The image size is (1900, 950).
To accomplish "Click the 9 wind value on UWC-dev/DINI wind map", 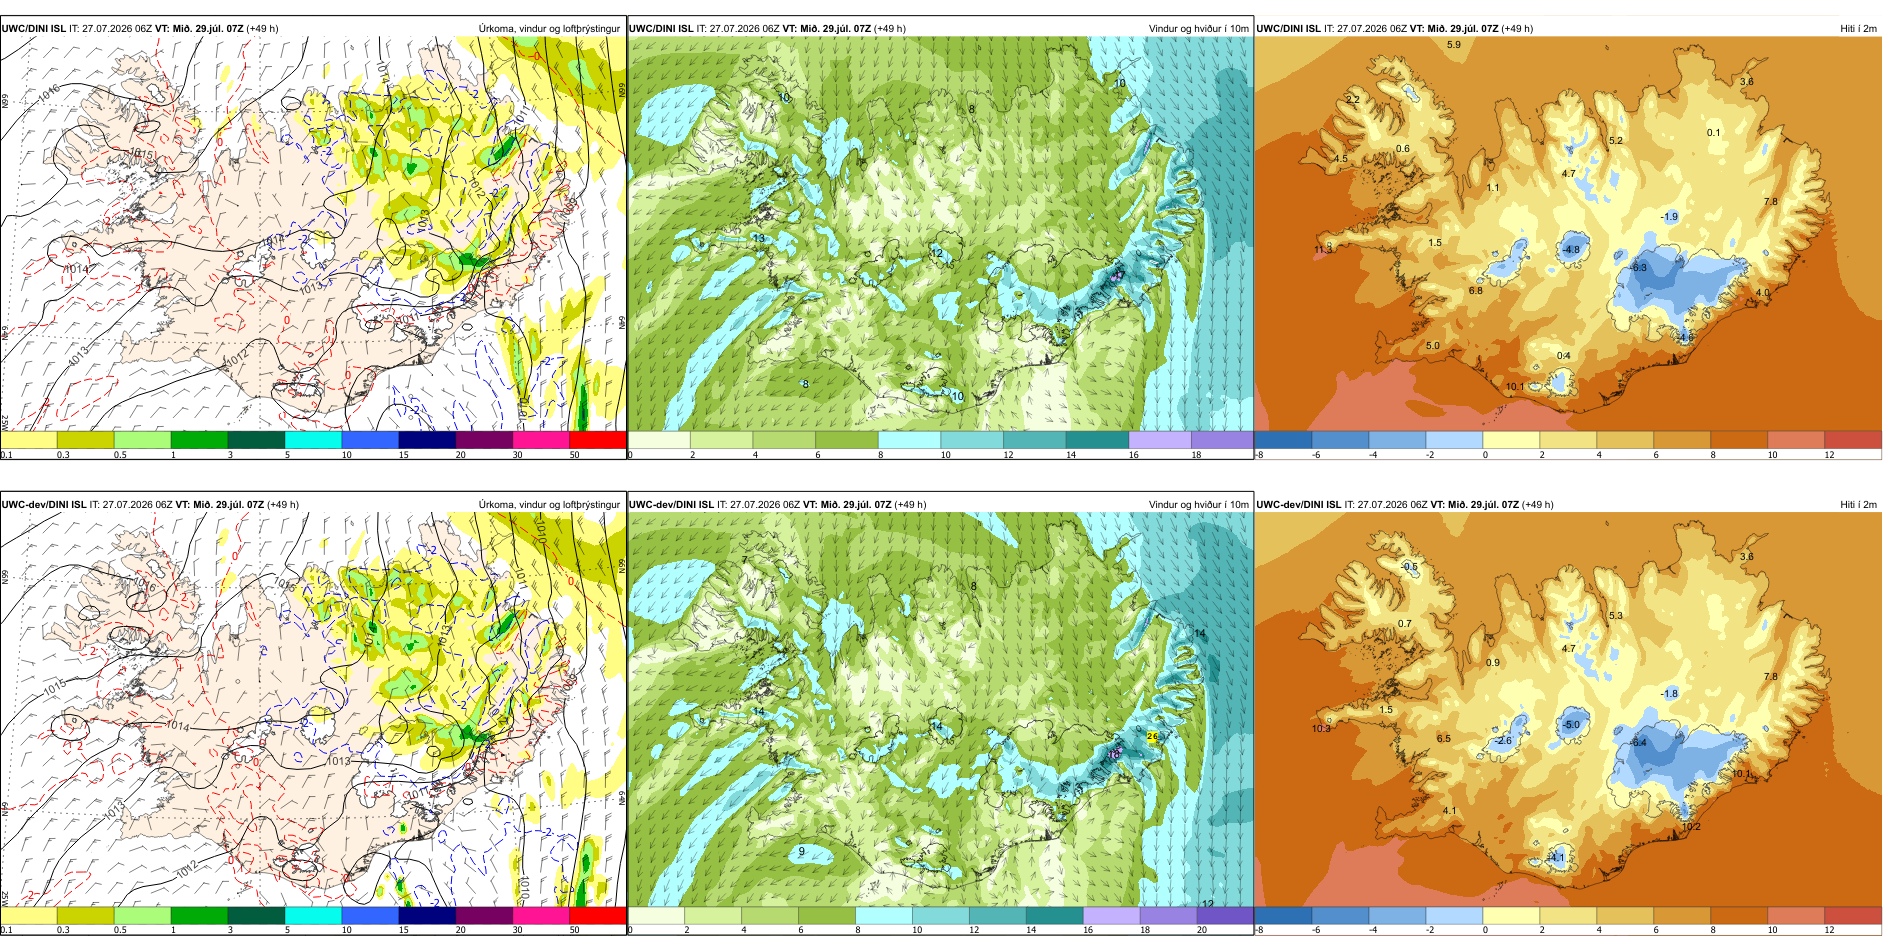I will 801,852.
